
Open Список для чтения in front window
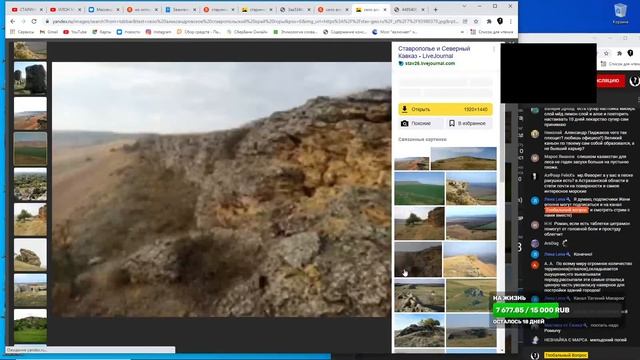[492, 32]
